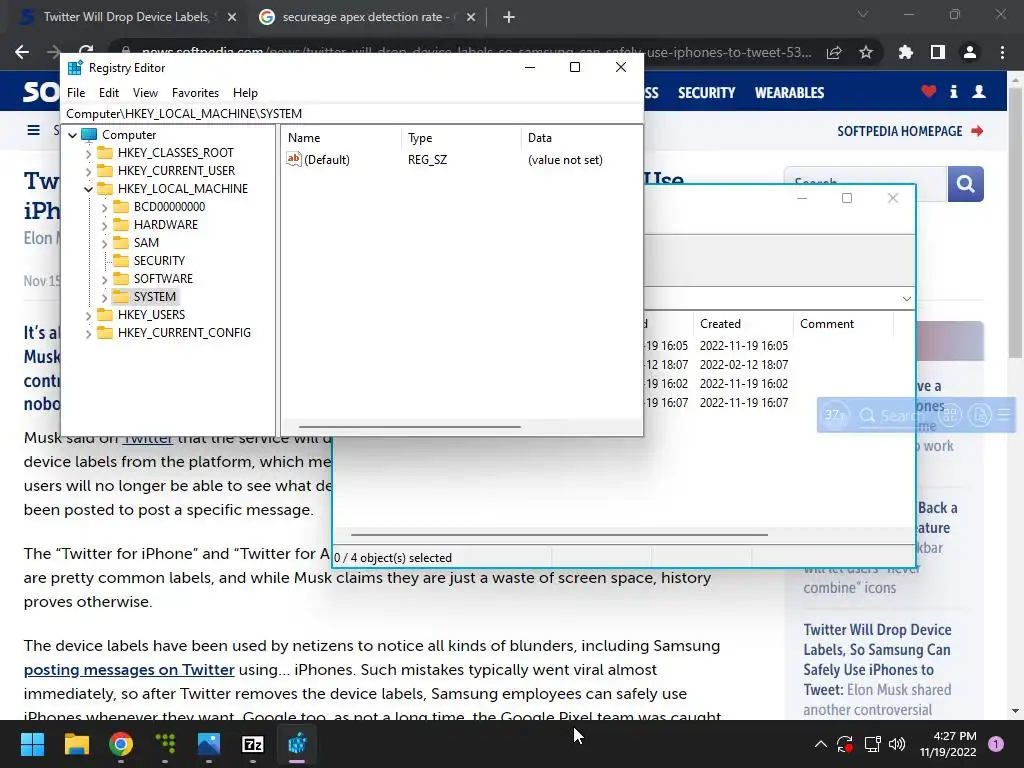The image size is (1024, 768).
Task: Open the SECURITY section on Softpedia
Action: point(707,93)
